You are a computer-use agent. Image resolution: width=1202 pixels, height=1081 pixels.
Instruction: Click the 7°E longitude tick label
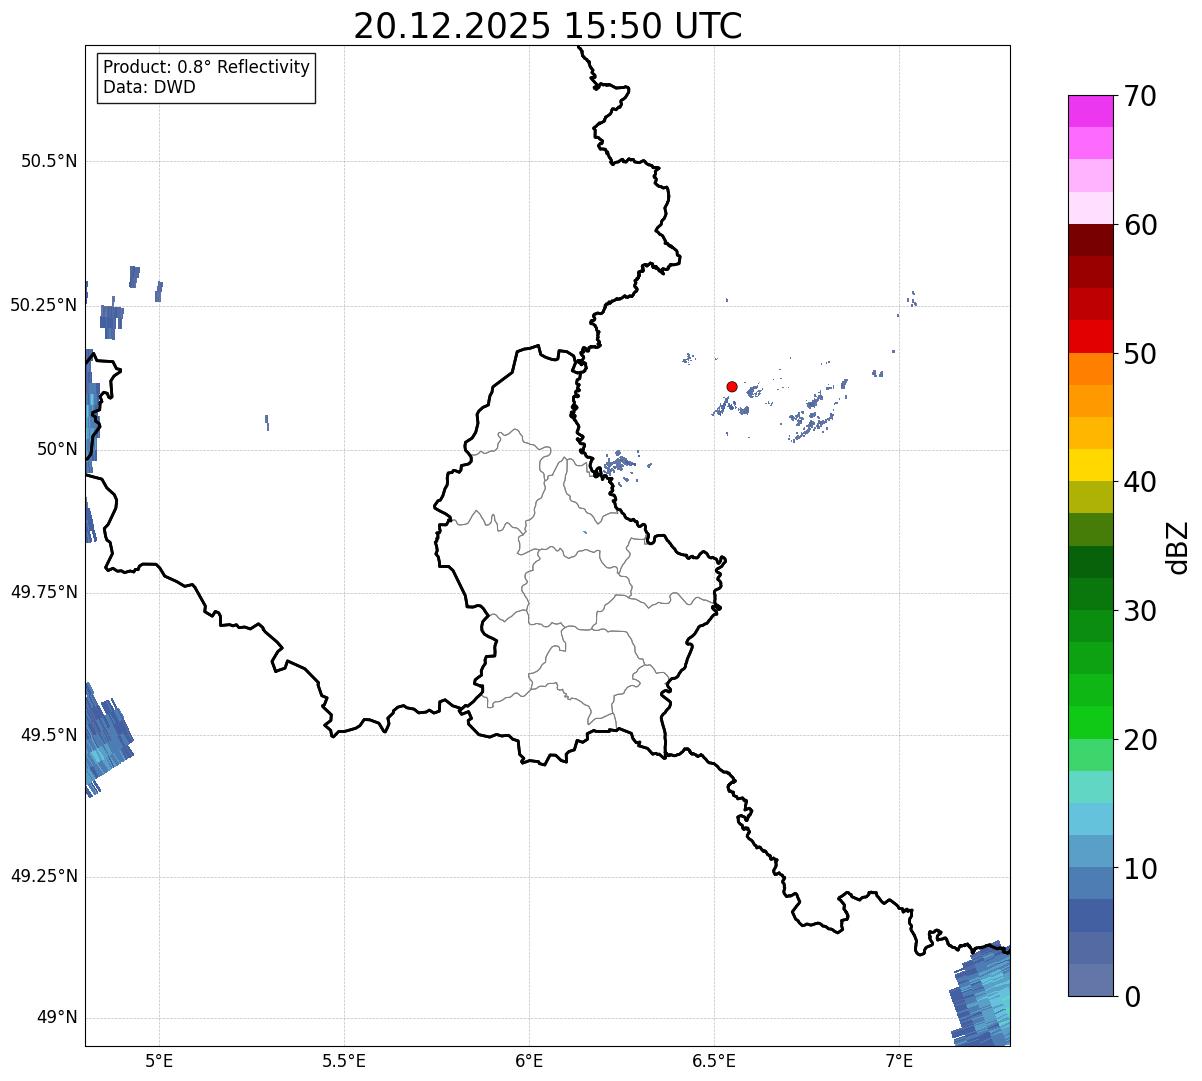899,1060
